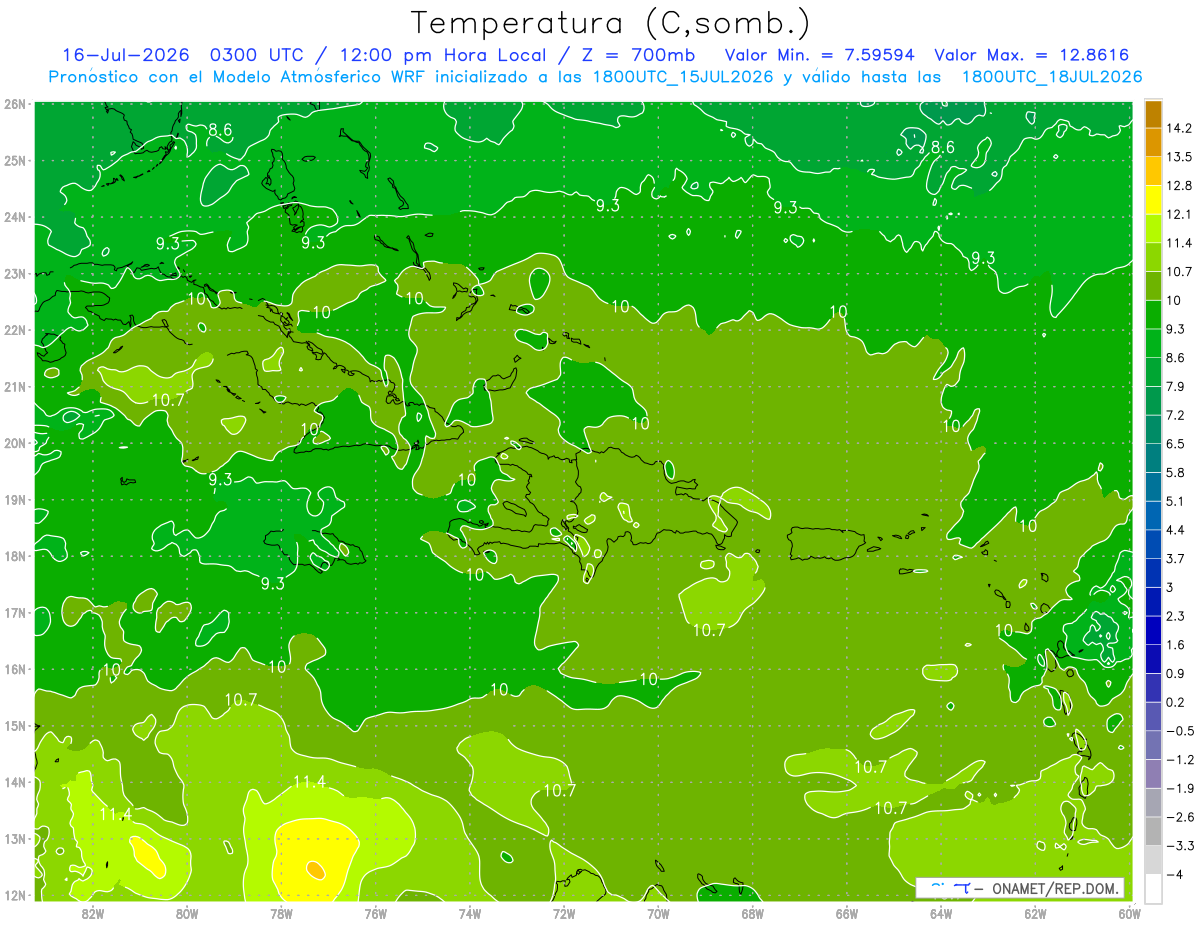This screenshot has height=927, width=1200.
Task: Click the colorbar label "0.9"
Action: pos(1176,673)
